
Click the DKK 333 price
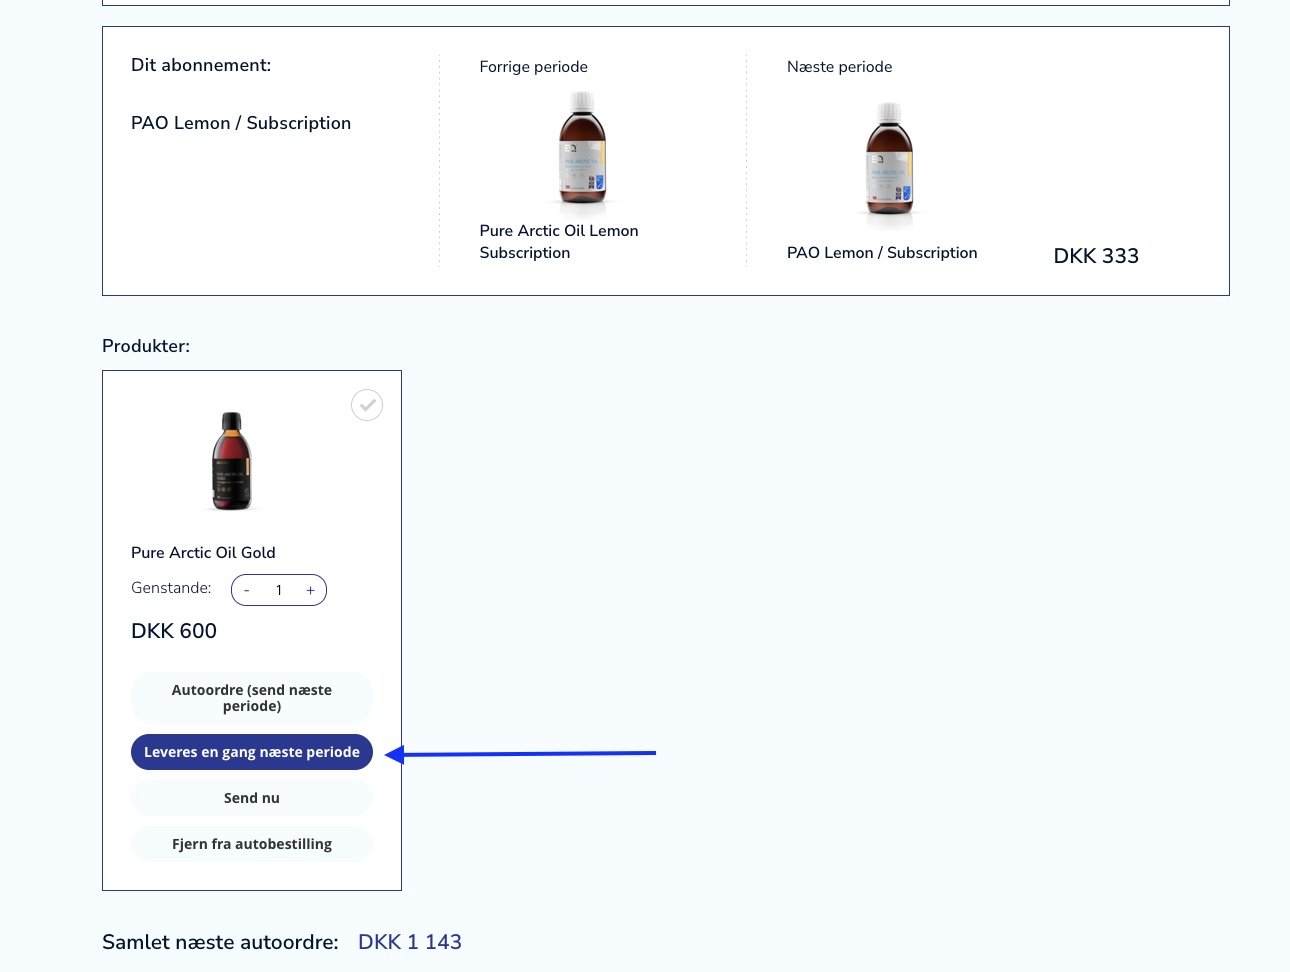(x=1096, y=256)
